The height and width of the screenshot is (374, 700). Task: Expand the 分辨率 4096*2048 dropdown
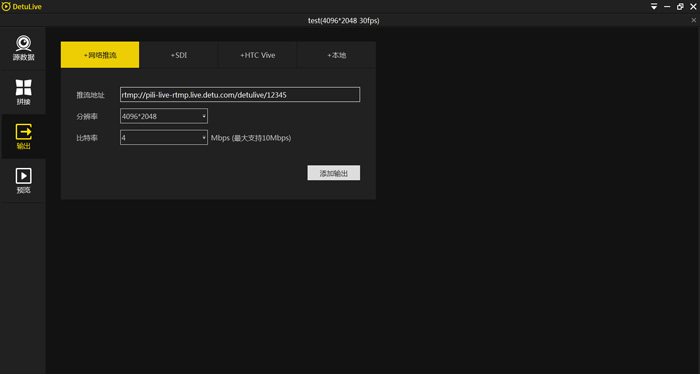click(x=164, y=116)
